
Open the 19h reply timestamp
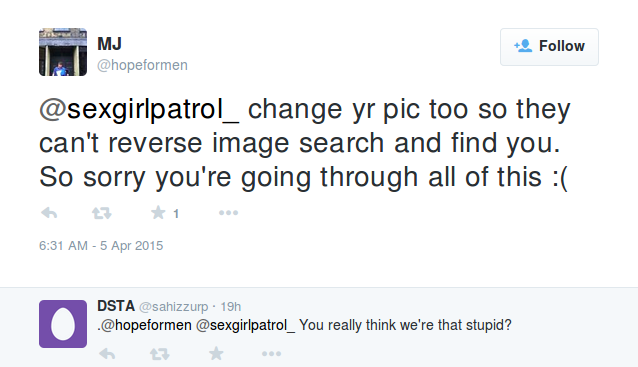(231, 307)
